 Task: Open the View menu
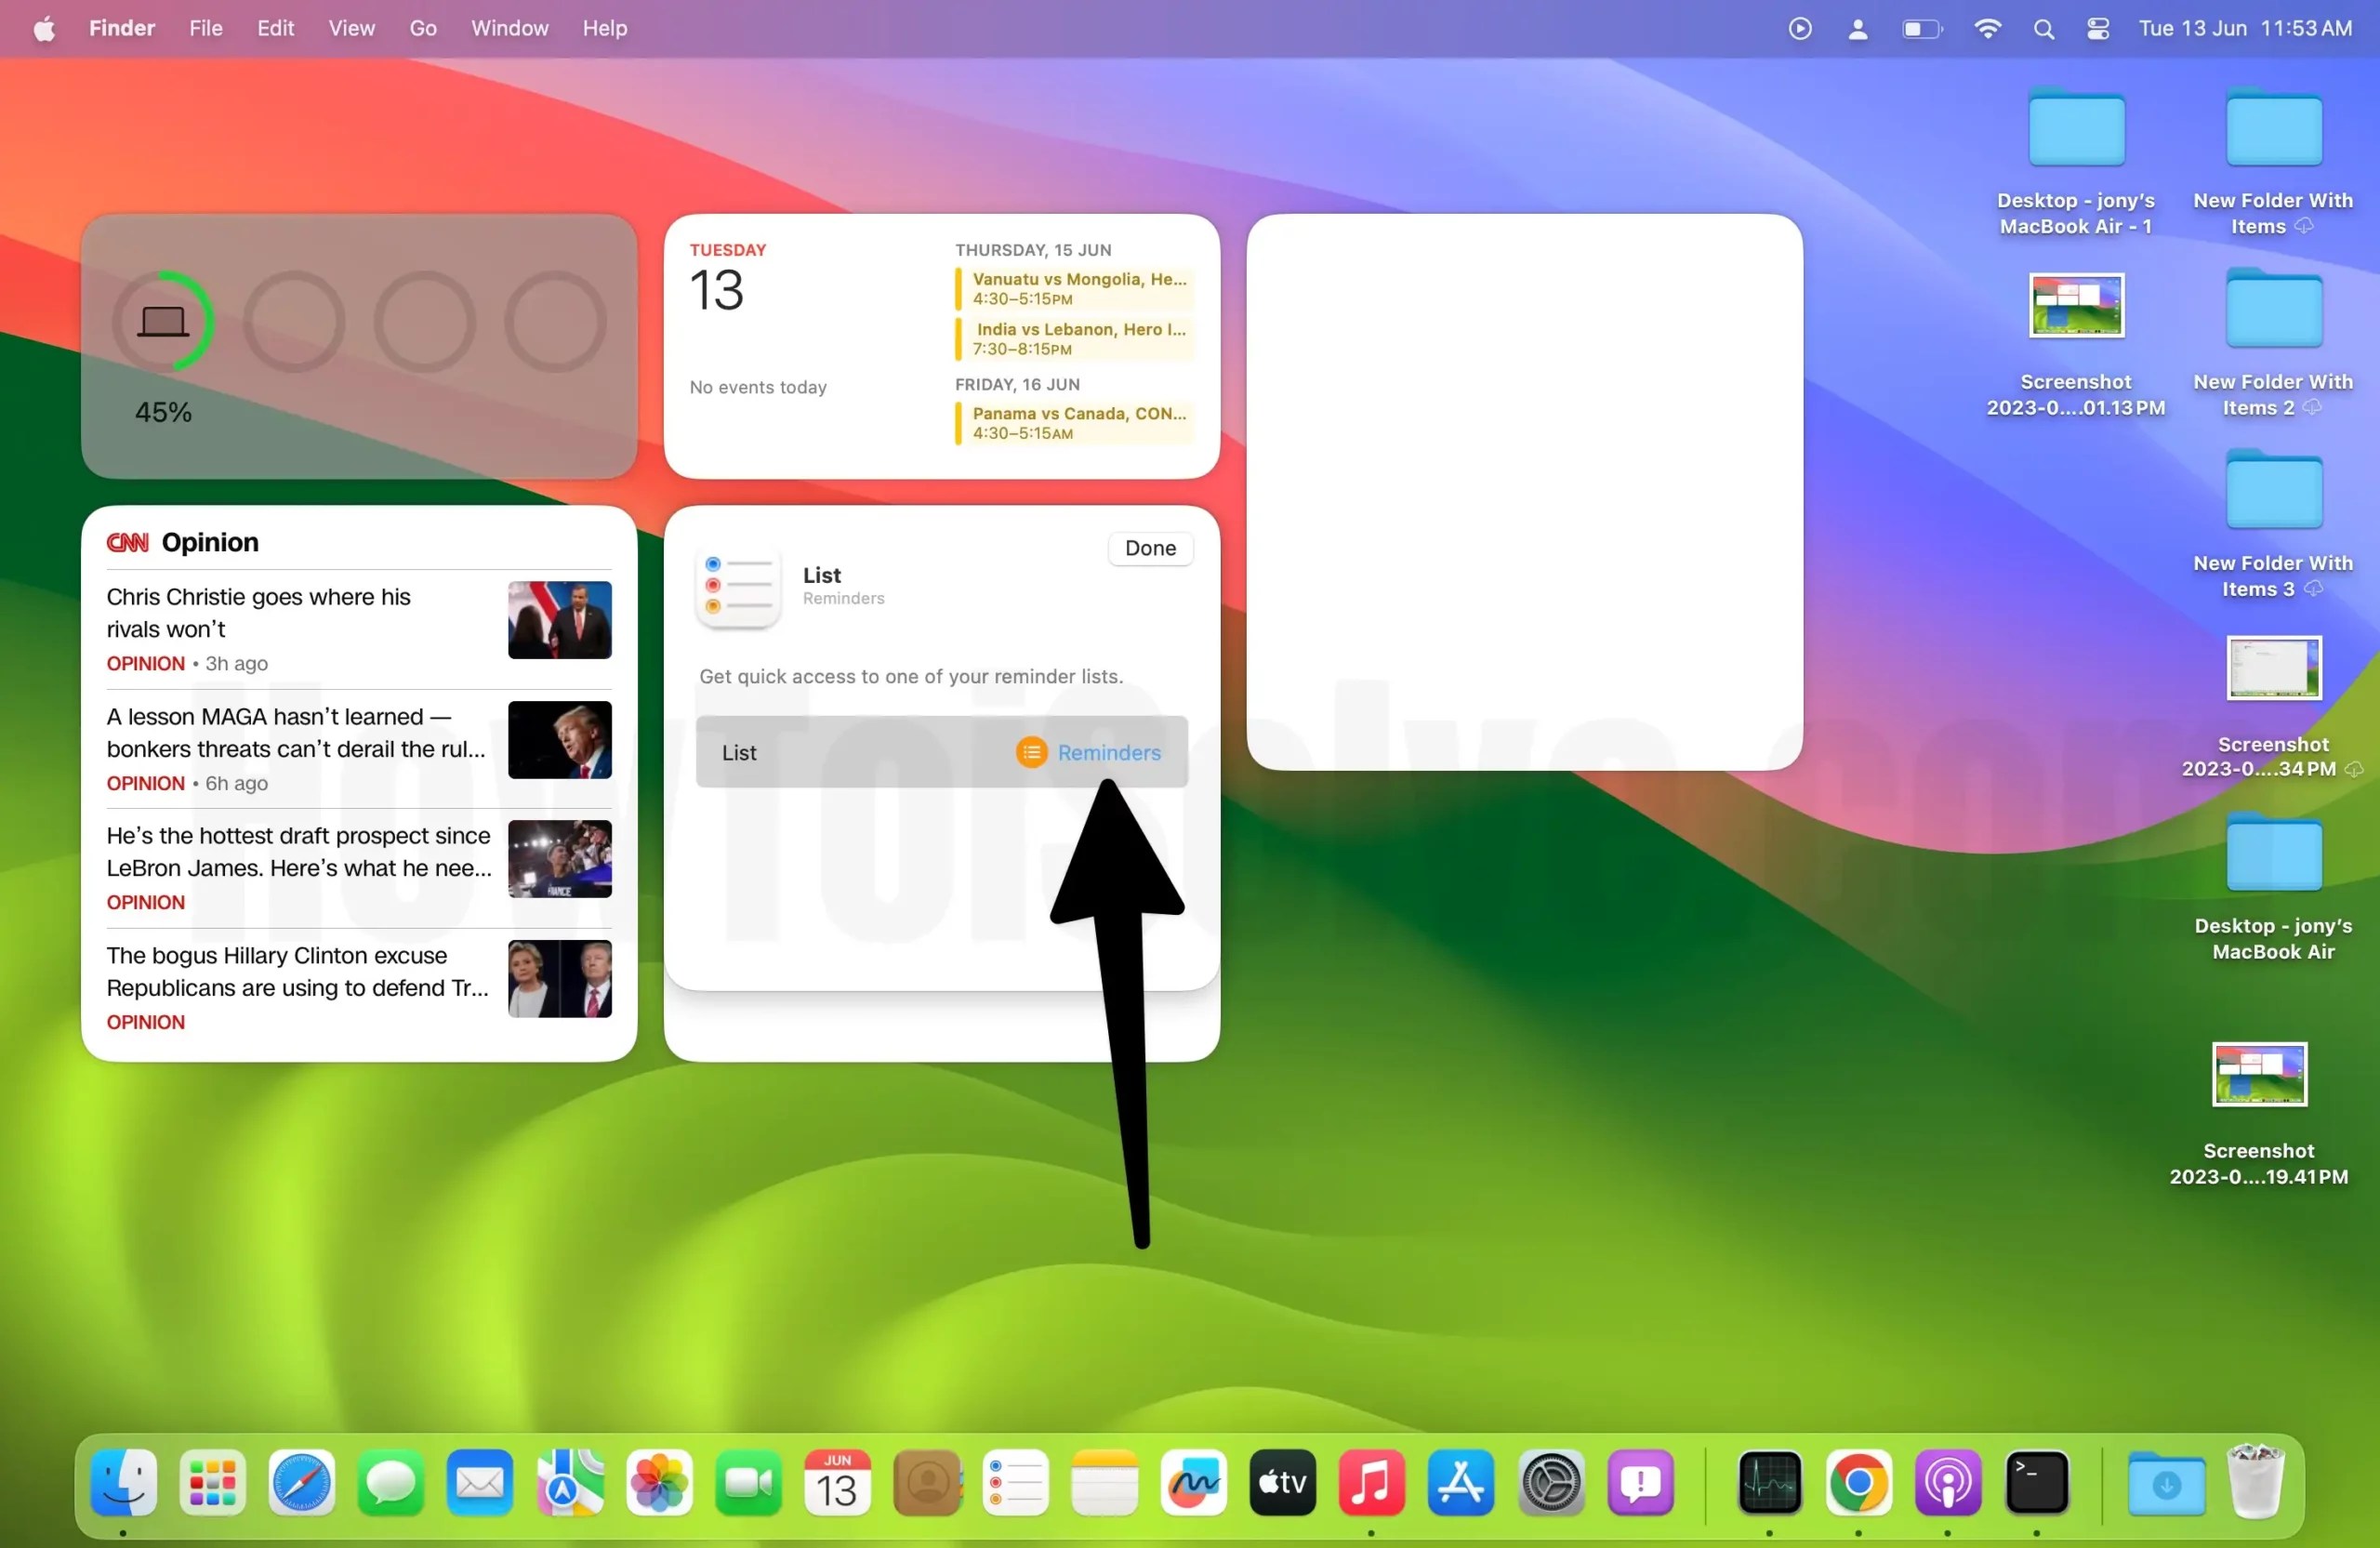350,28
